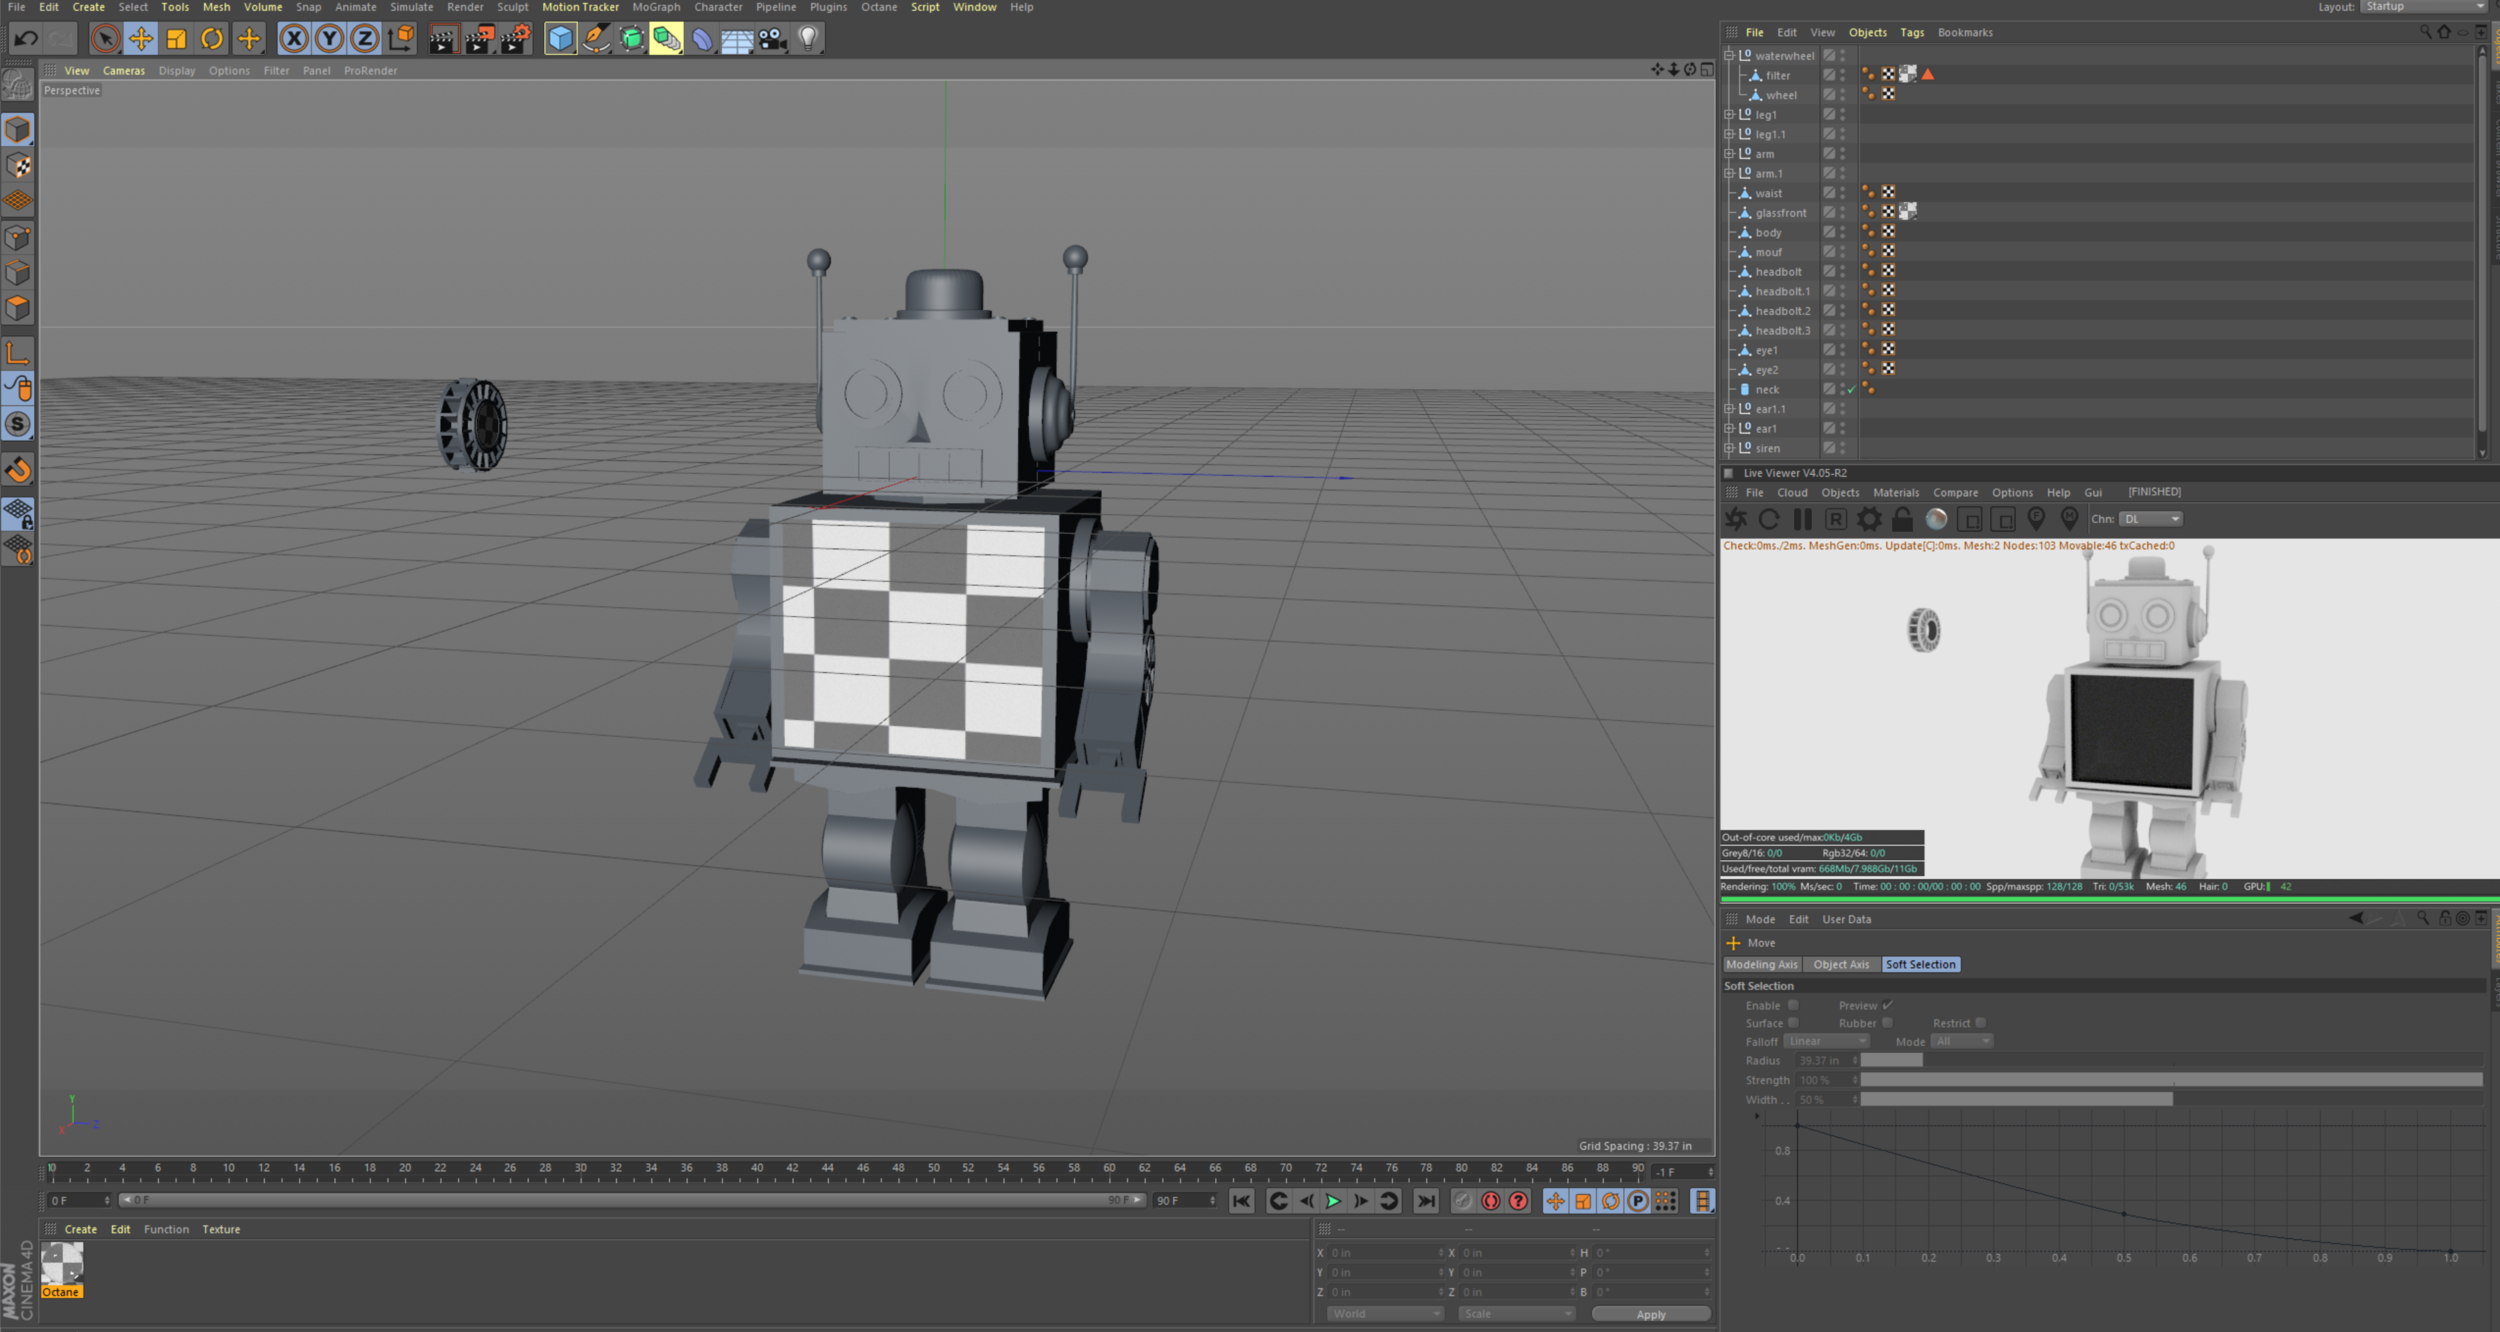Screen dimensions: 2500x1332
Task: Click the Apply button
Action: click(x=1650, y=1314)
